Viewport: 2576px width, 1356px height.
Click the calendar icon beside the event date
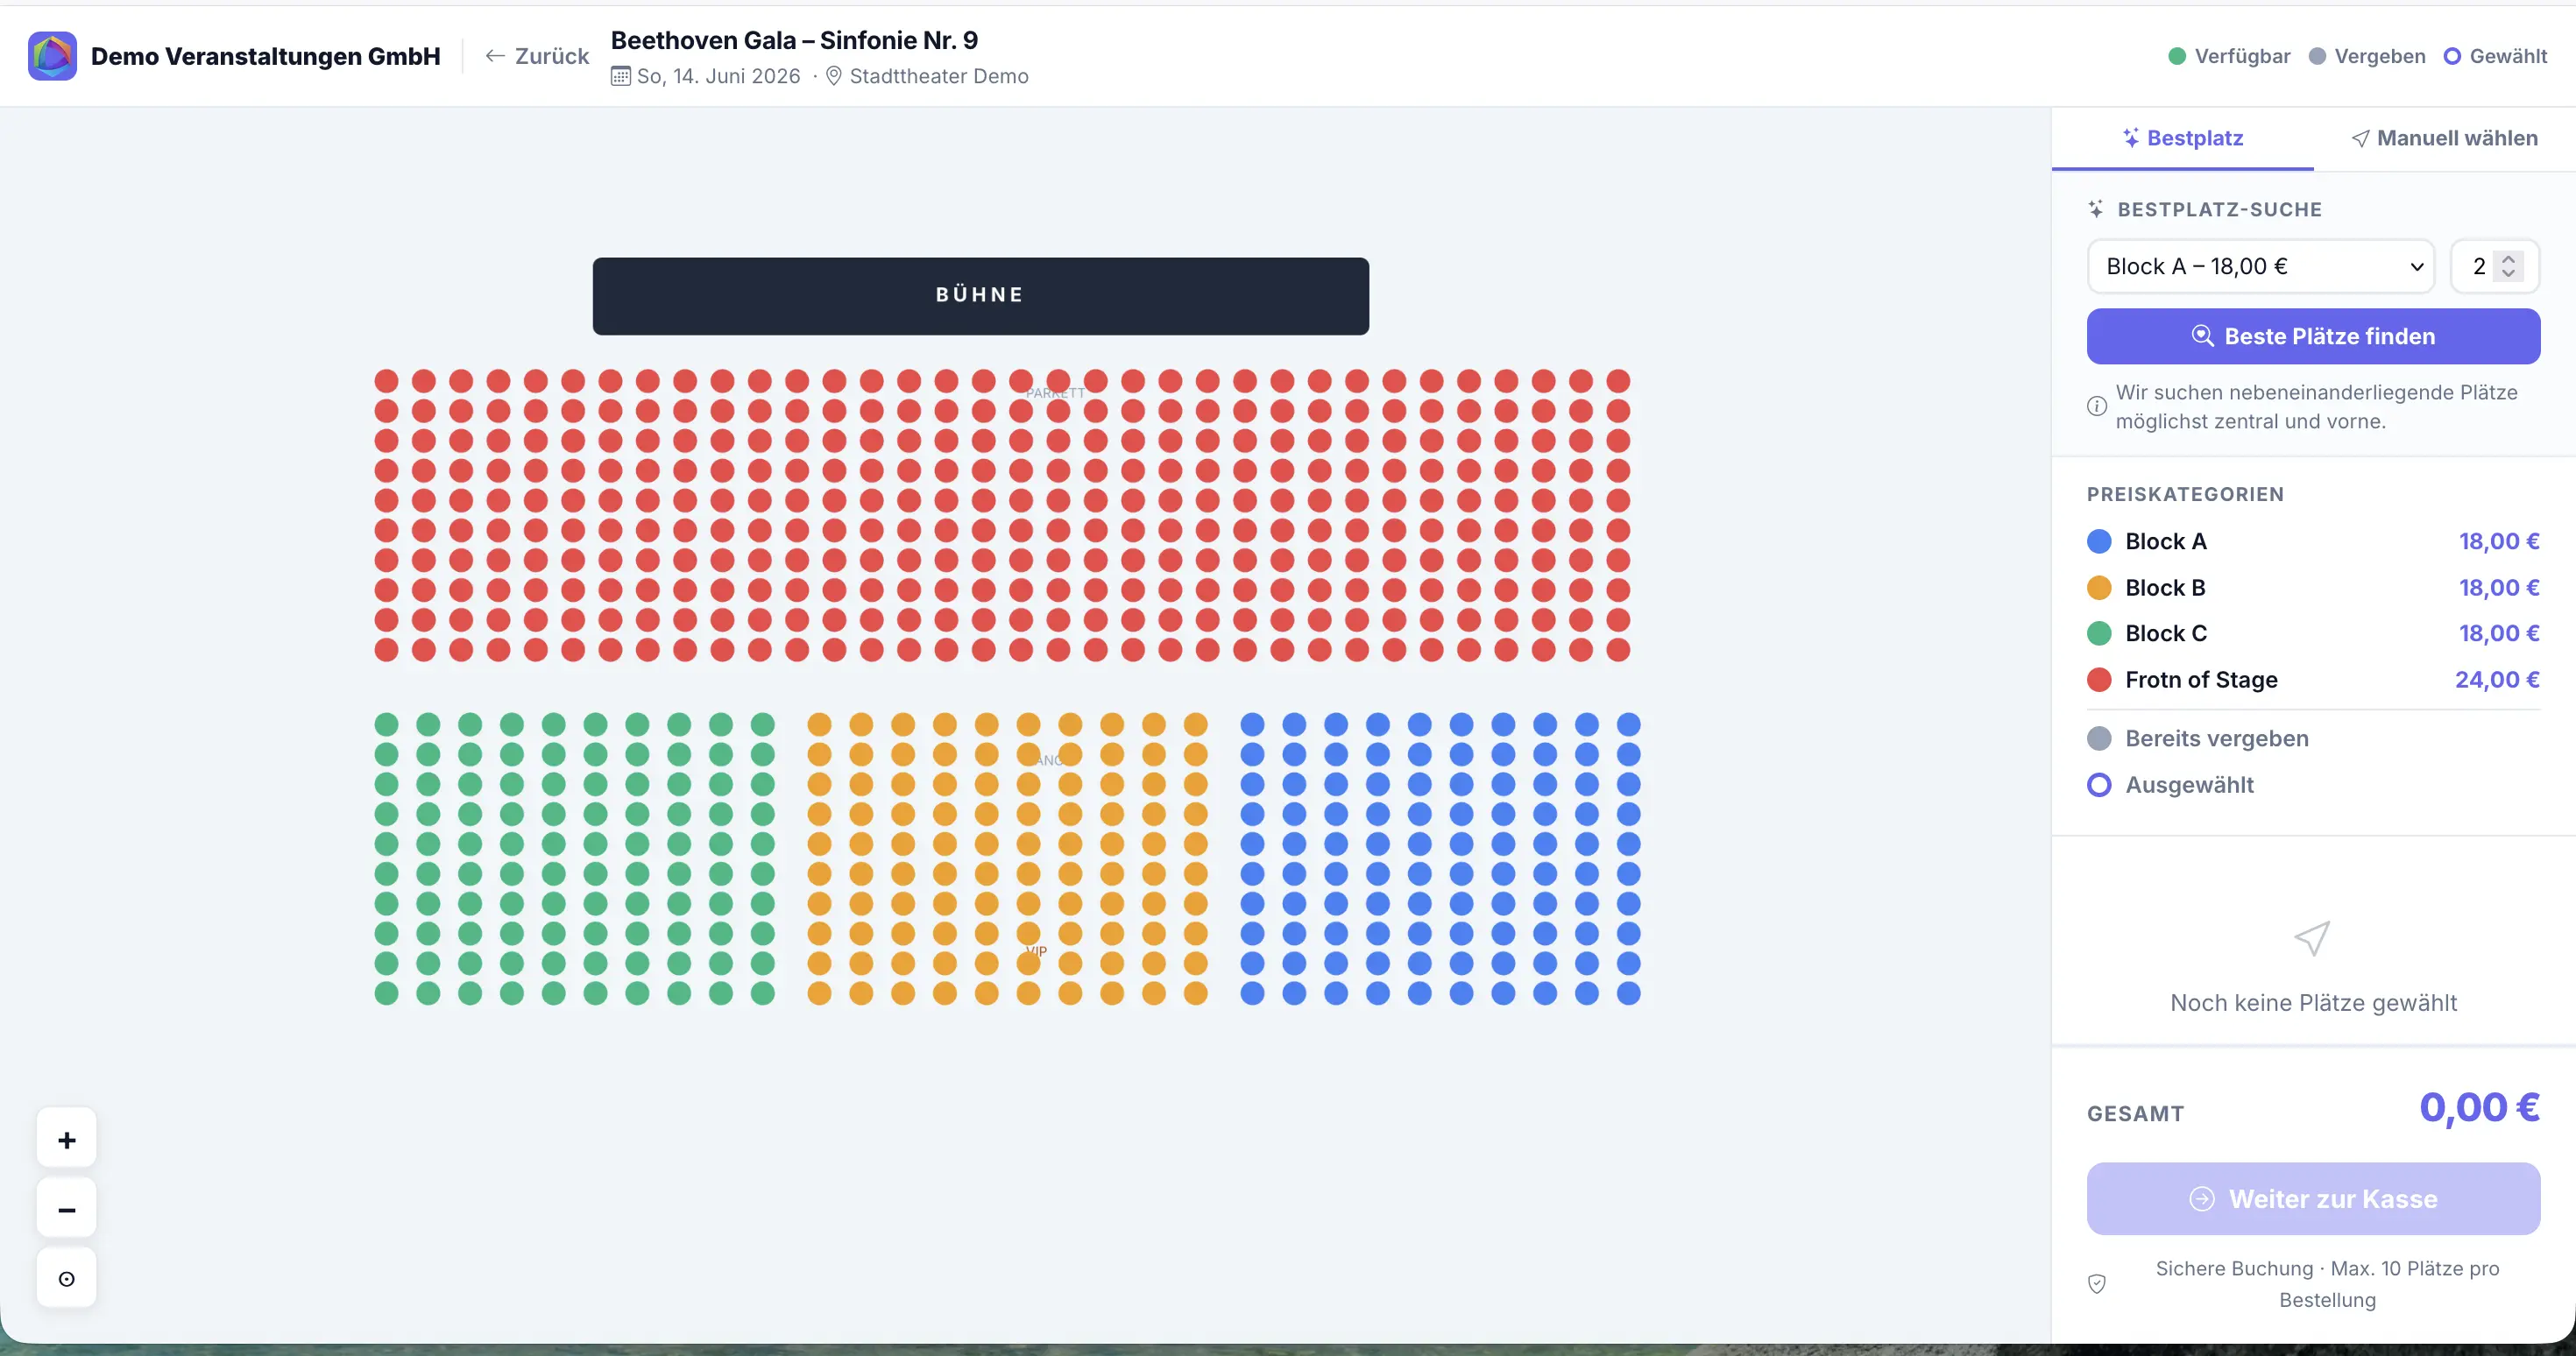pos(621,76)
